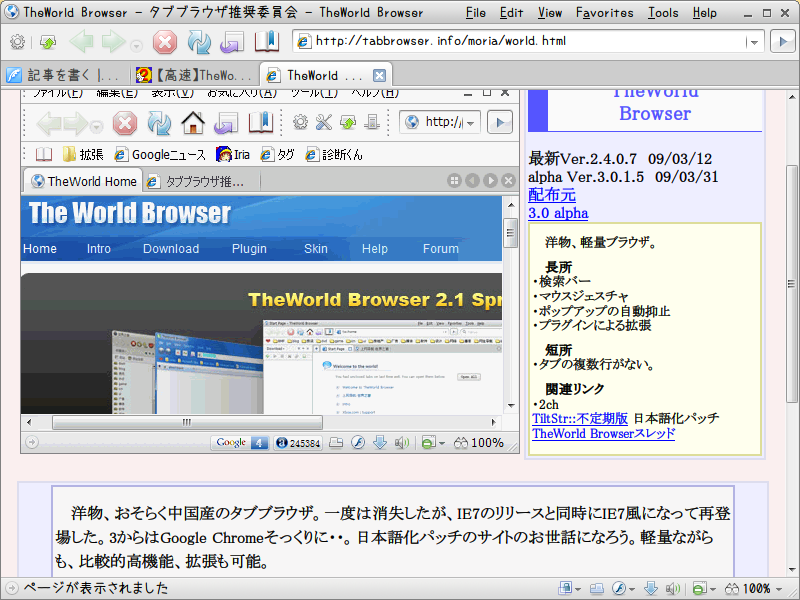Click the Iria bookmark in embedded screenshot
The image size is (800, 600).
(x=233, y=154)
